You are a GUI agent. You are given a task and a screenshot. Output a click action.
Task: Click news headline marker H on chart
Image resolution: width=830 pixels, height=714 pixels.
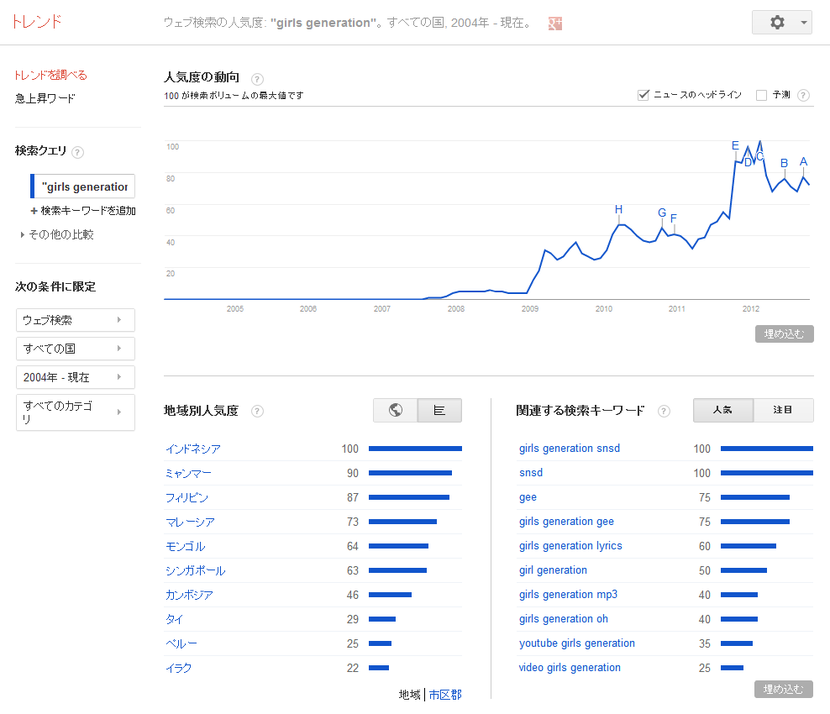619,210
